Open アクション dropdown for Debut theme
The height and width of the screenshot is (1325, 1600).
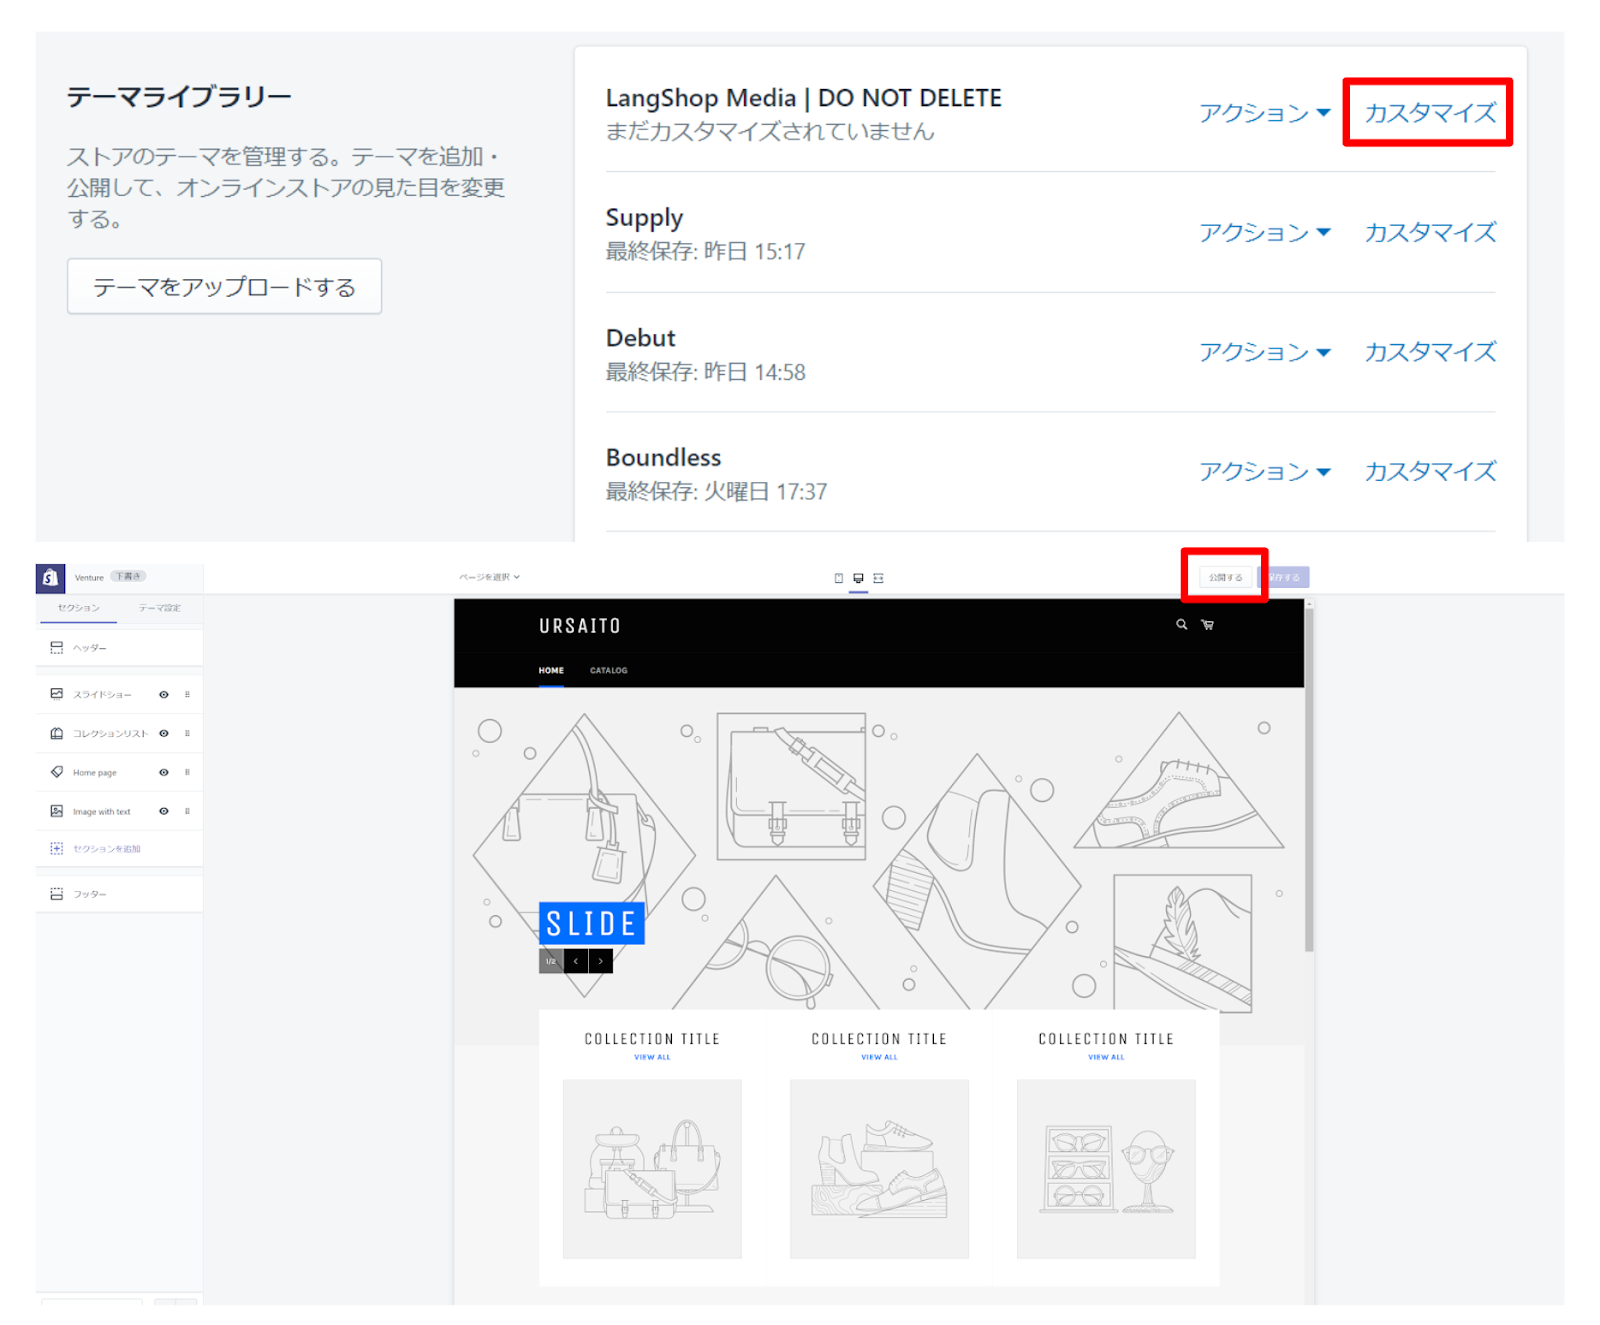click(1265, 352)
